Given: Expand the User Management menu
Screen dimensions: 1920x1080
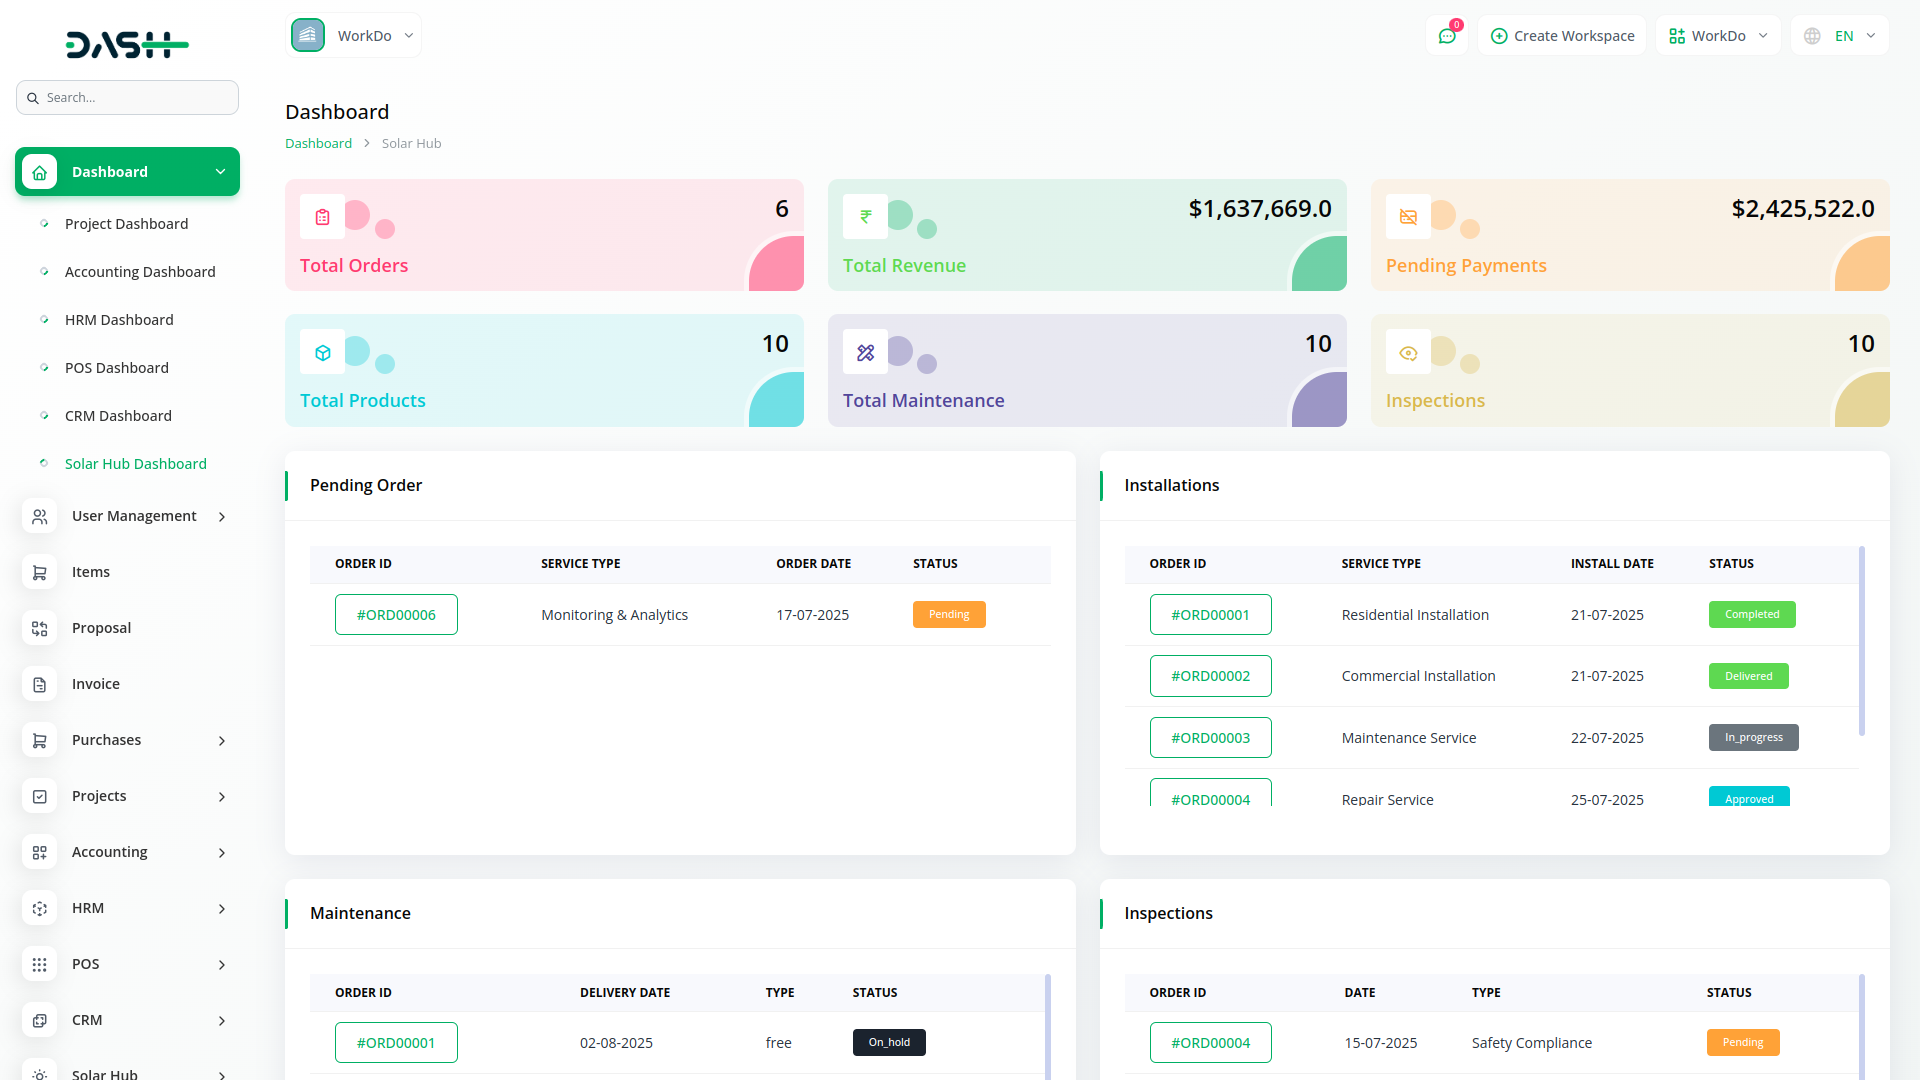Looking at the screenshot, I should coord(134,516).
